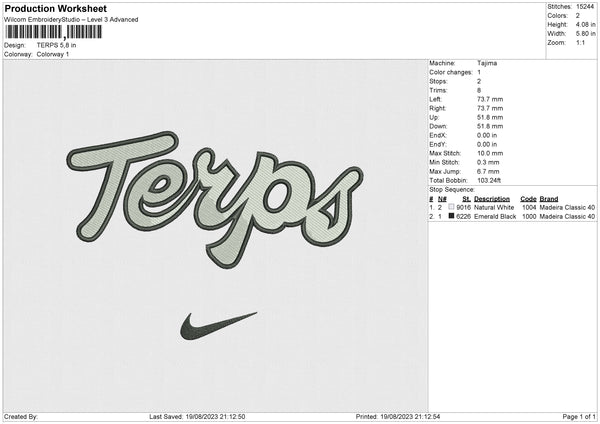
Task: Click the Emerald Black color swatch
Action: point(451,216)
